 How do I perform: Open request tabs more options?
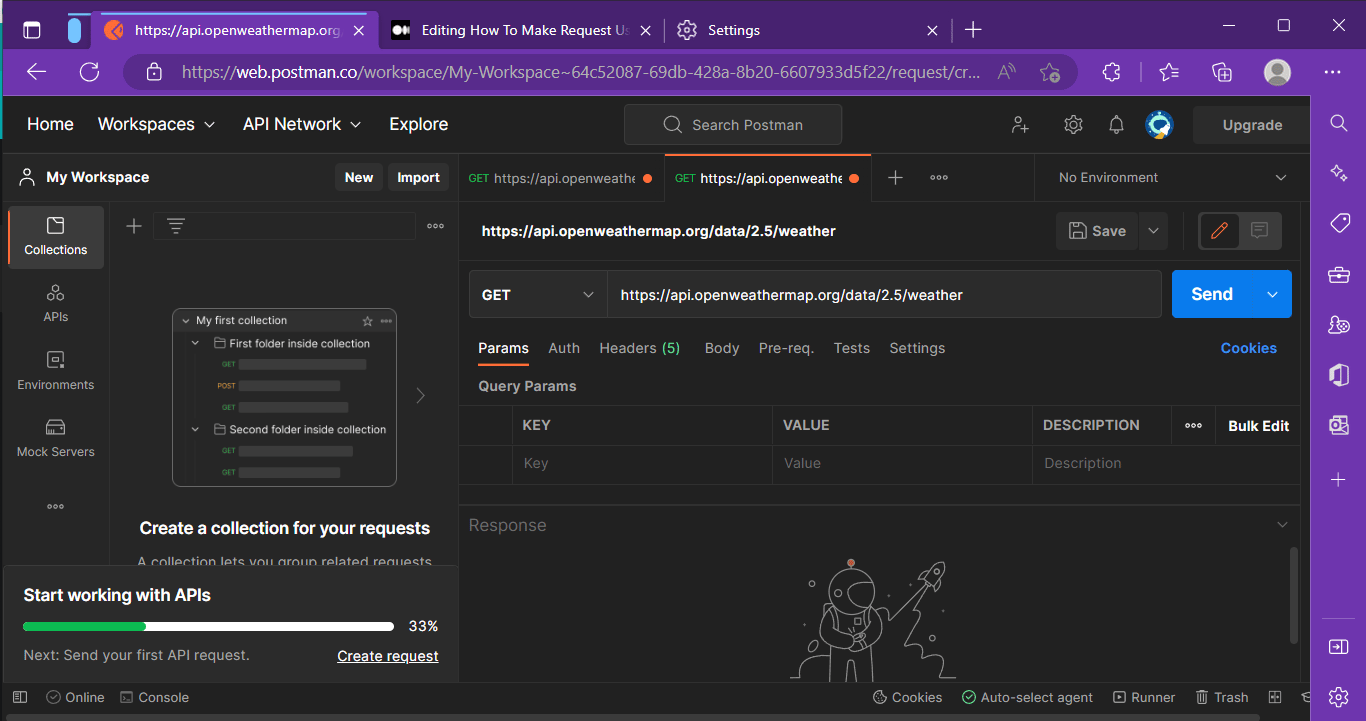point(939,177)
